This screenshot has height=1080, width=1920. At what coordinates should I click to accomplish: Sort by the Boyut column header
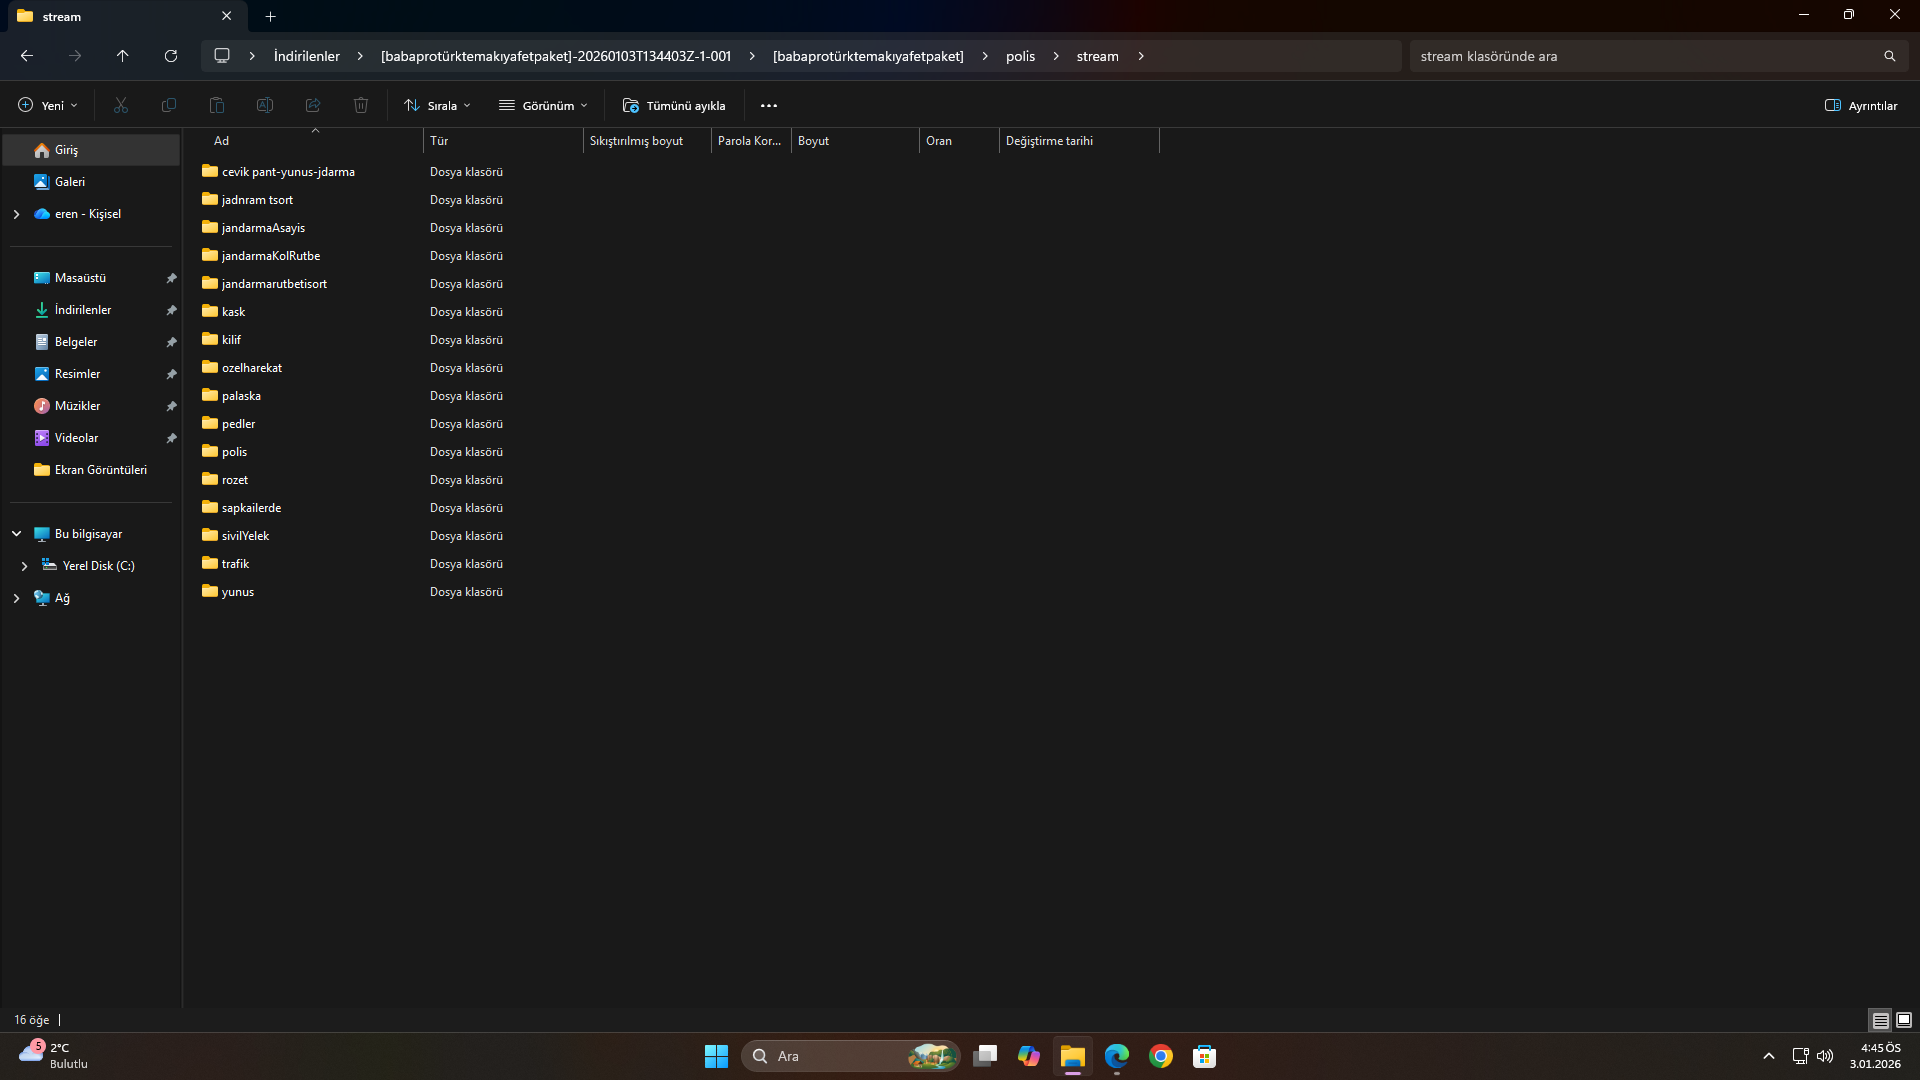(855, 141)
